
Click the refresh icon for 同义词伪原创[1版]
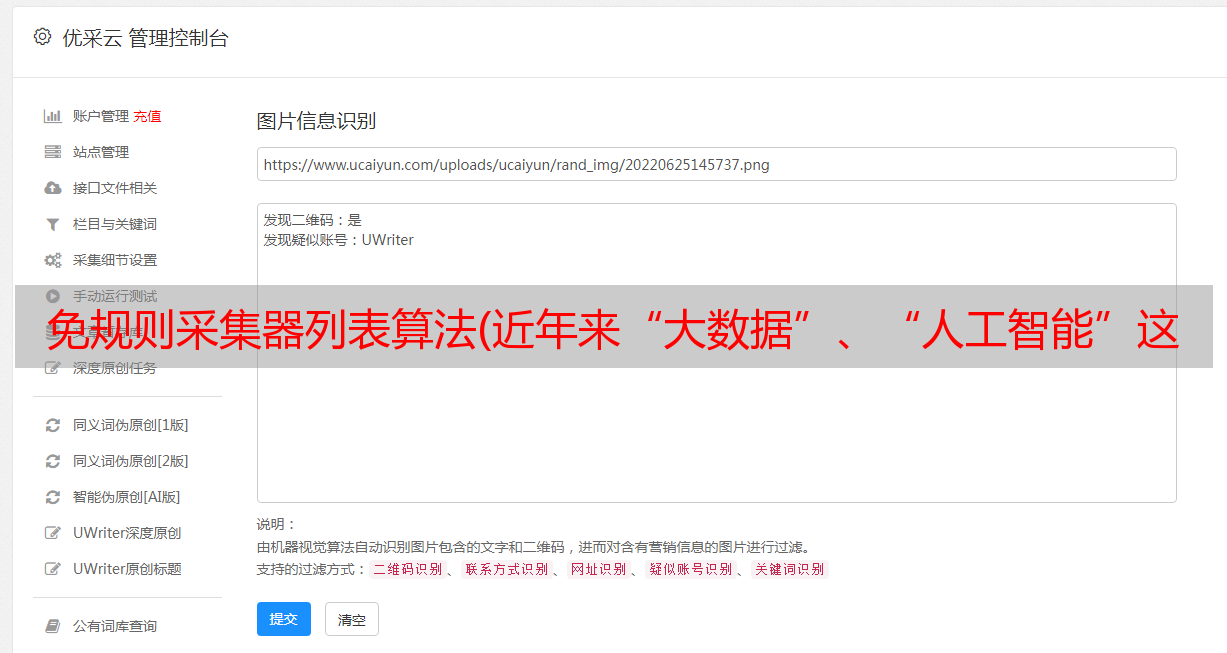click(53, 425)
